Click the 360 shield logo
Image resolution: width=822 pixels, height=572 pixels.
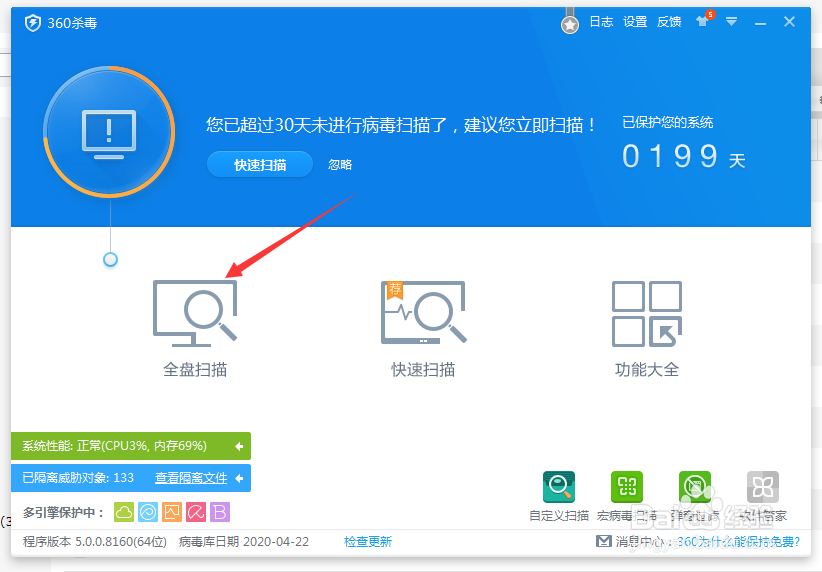click(33, 23)
